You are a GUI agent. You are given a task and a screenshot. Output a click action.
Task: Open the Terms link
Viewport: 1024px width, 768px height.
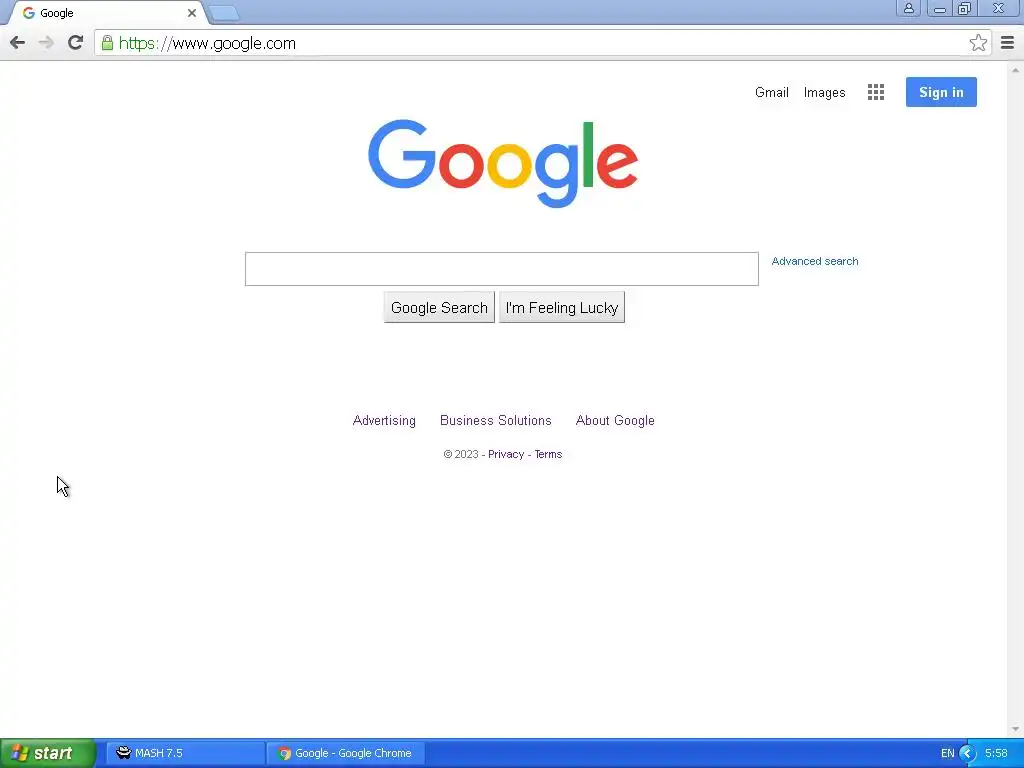[x=548, y=455]
